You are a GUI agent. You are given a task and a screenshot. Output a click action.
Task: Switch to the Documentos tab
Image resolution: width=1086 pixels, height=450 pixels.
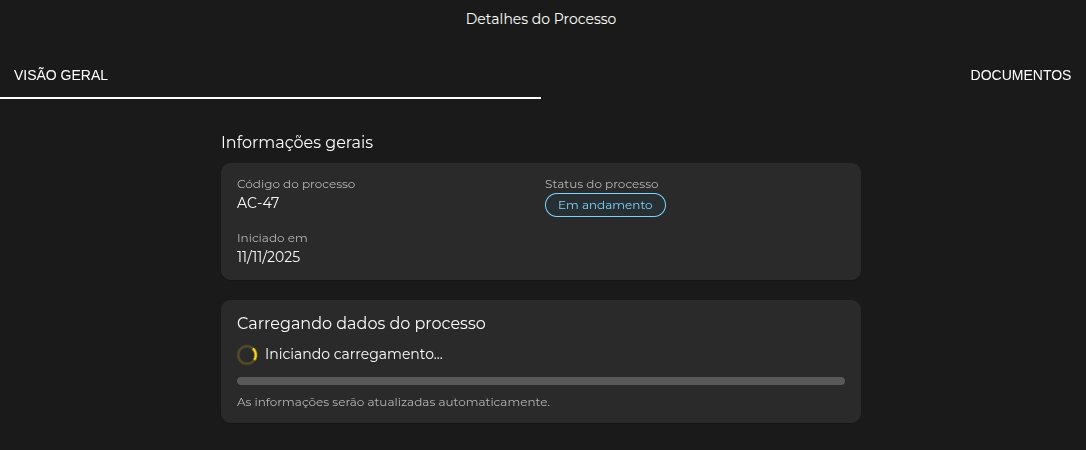1020,75
